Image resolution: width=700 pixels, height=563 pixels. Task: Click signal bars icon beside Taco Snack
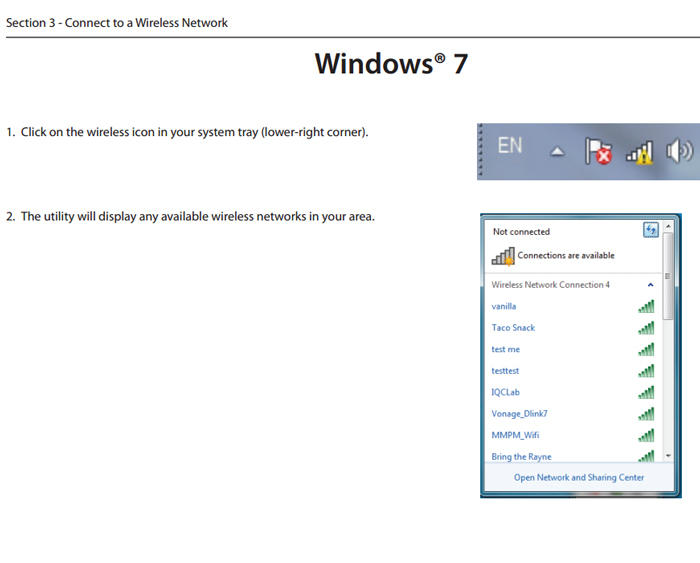point(646,328)
